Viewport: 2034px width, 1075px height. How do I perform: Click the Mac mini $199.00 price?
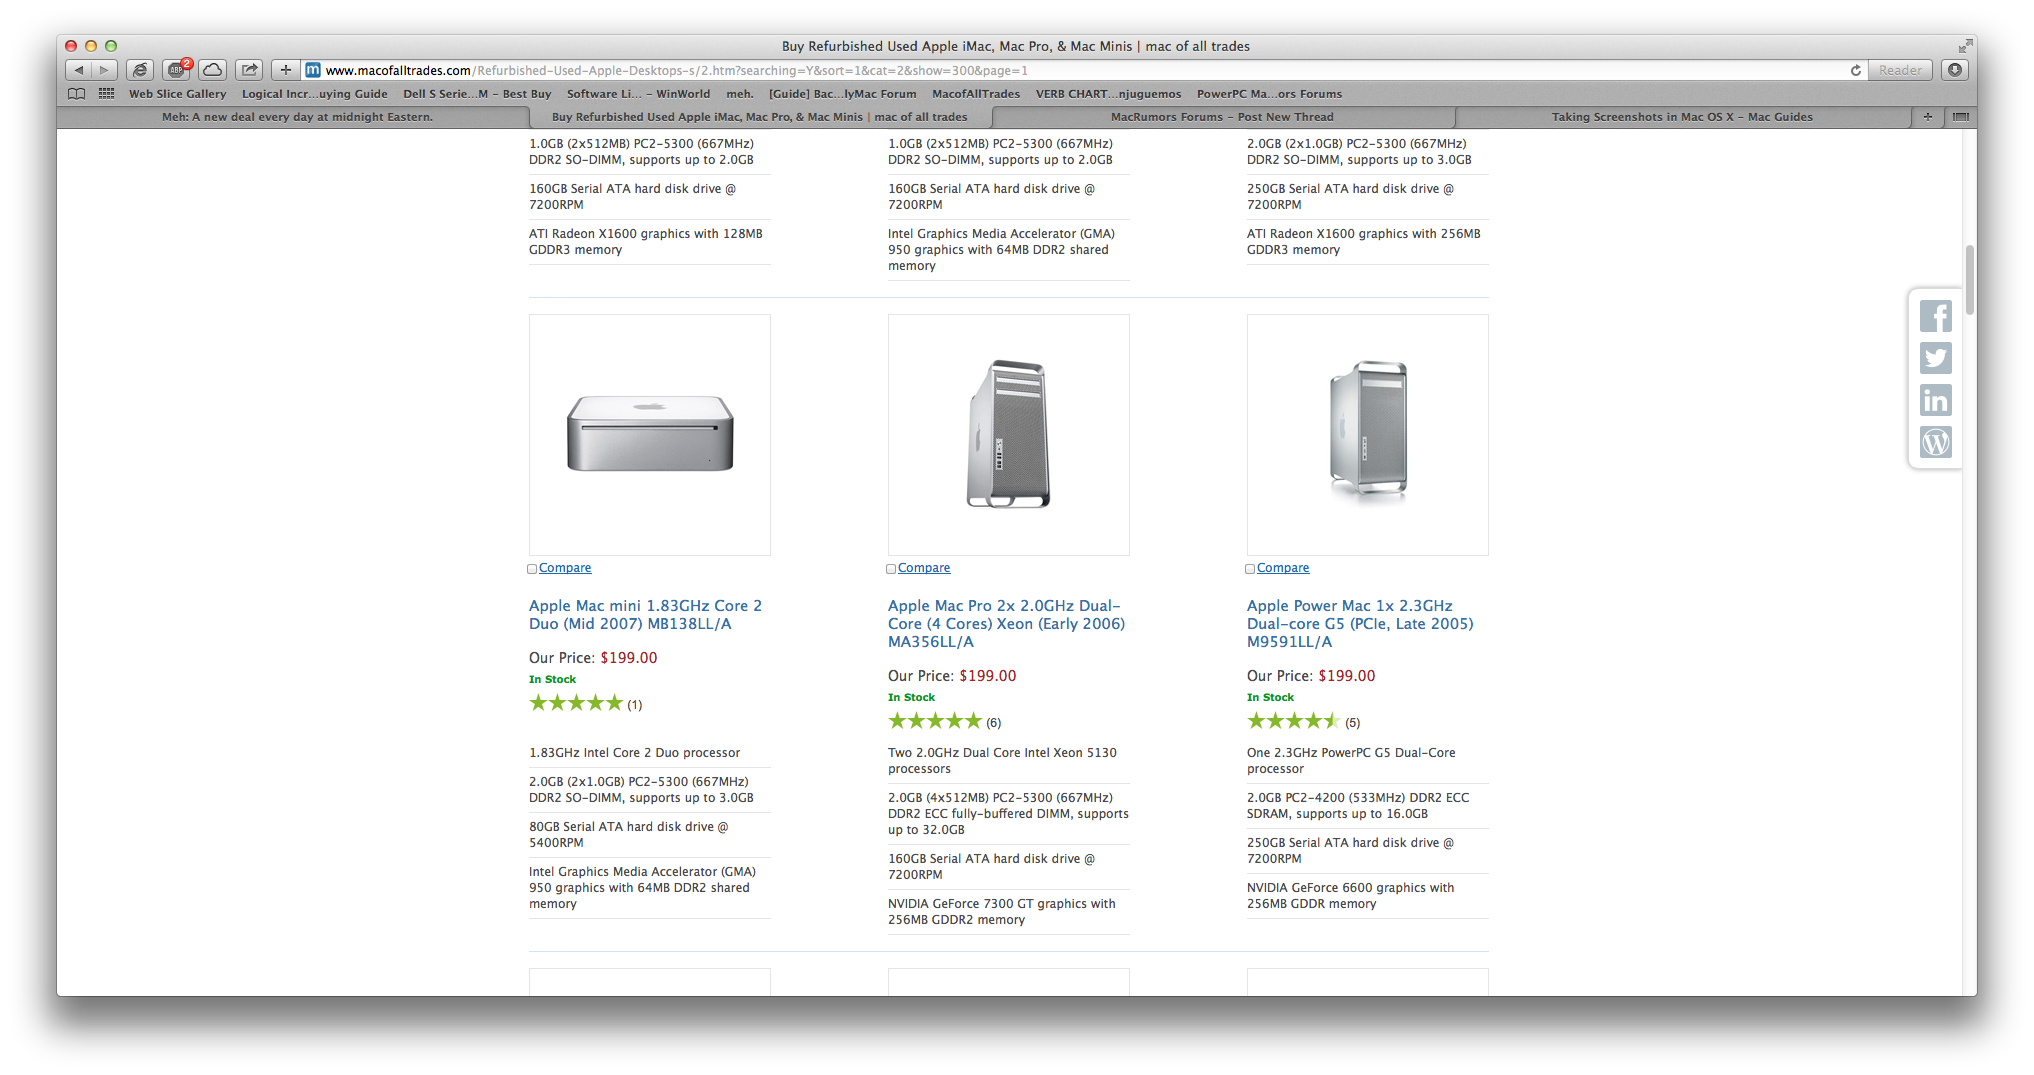[x=629, y=658]
